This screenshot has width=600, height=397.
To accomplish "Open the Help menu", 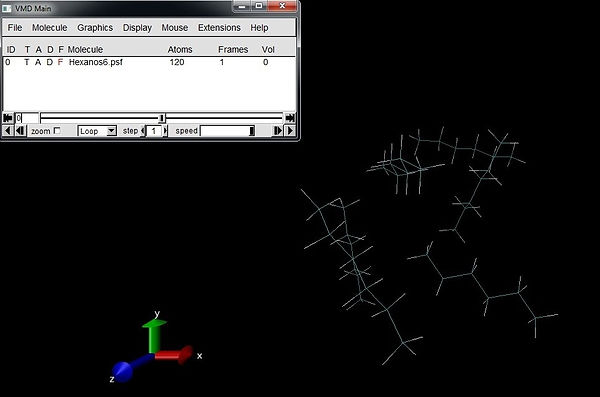I will pos(259,28).
